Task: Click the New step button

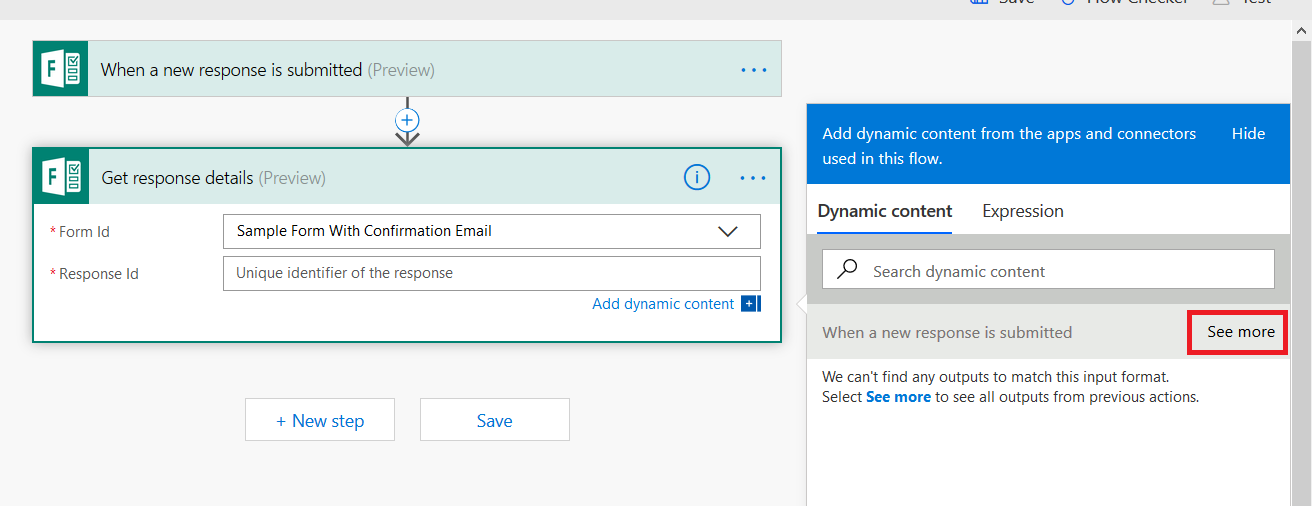Action: [320, 420]
